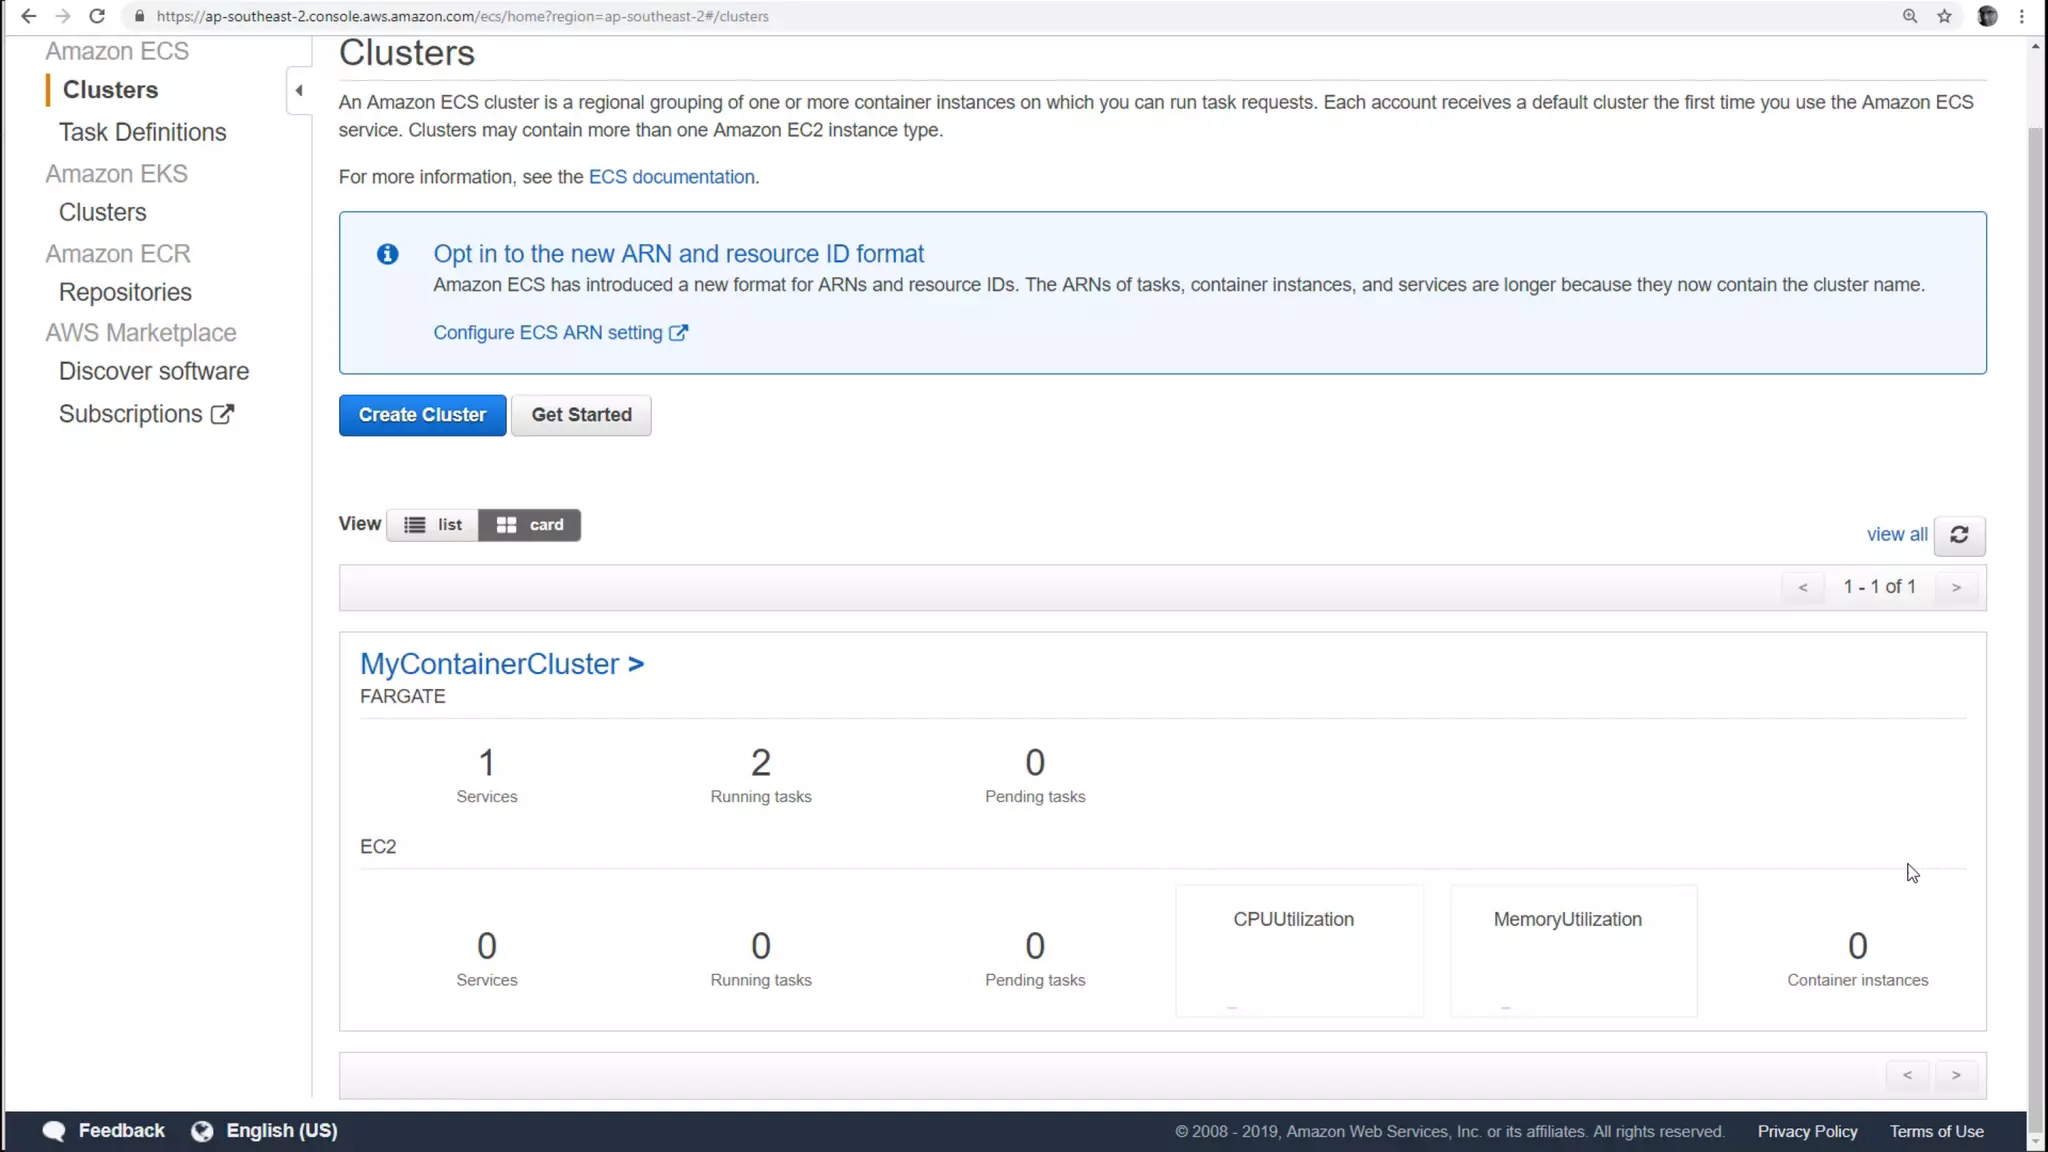Click the browser zoom magnifier icon

(x=1909, y=16)
